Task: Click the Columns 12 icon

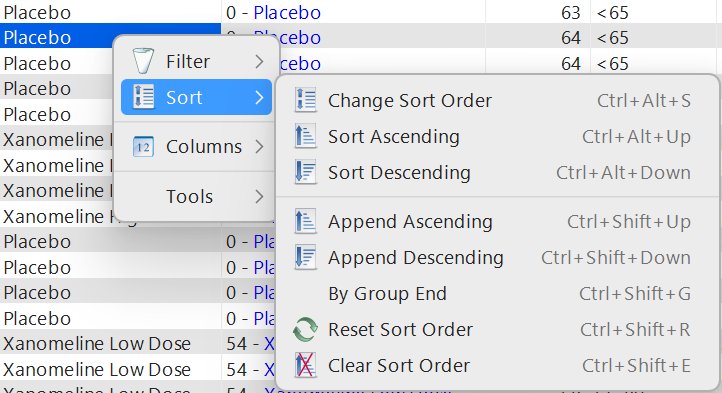Action: [143, 147]
